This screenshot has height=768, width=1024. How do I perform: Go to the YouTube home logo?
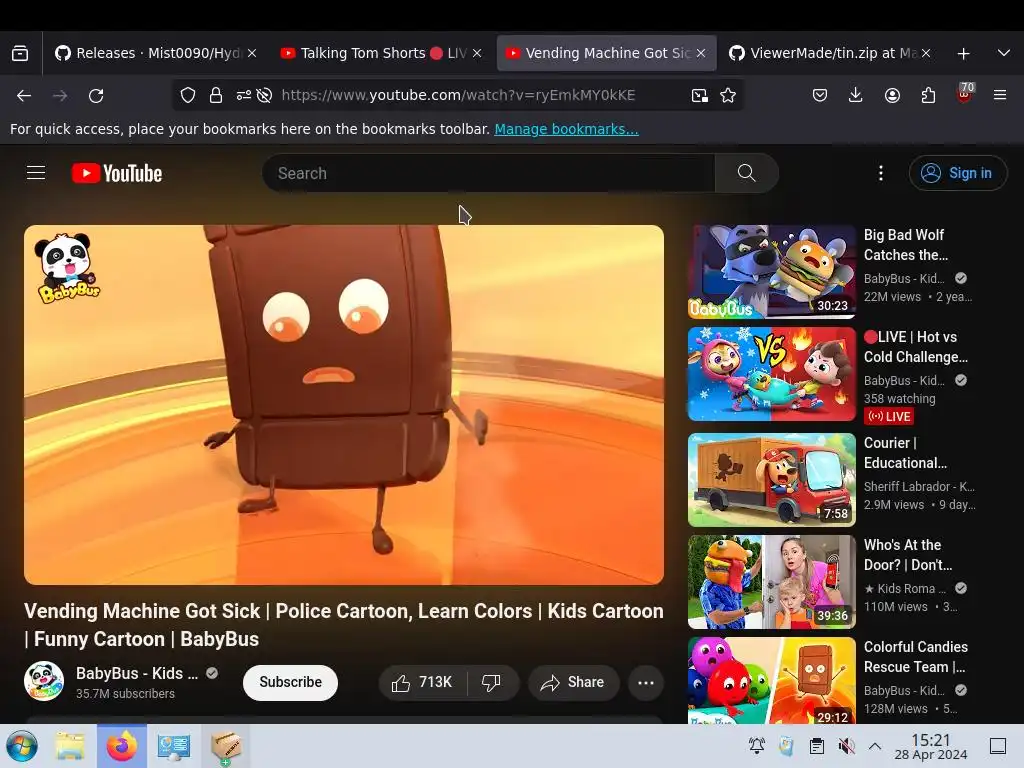[117, 173]
